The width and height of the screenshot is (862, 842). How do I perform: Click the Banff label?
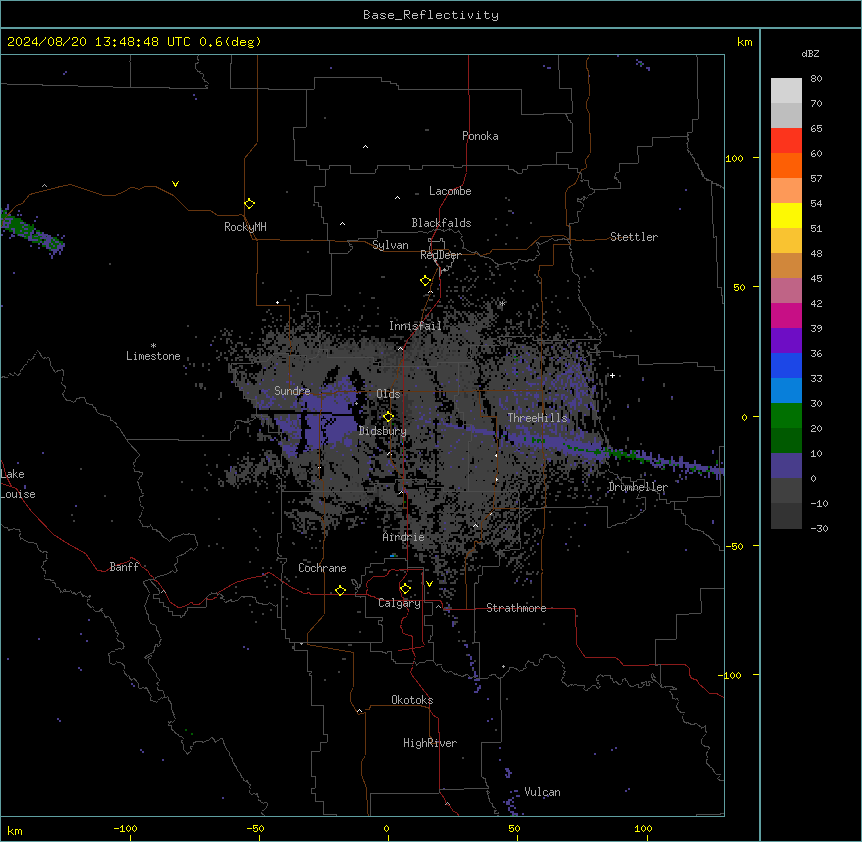click(x=124, y=567)
